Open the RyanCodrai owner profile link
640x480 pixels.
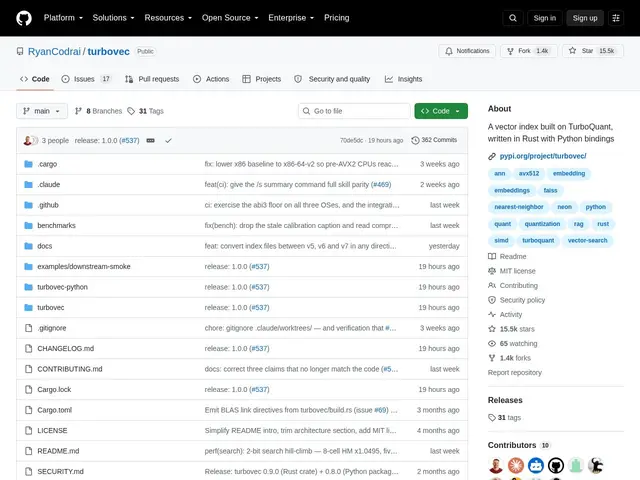[x=54, y=51]
